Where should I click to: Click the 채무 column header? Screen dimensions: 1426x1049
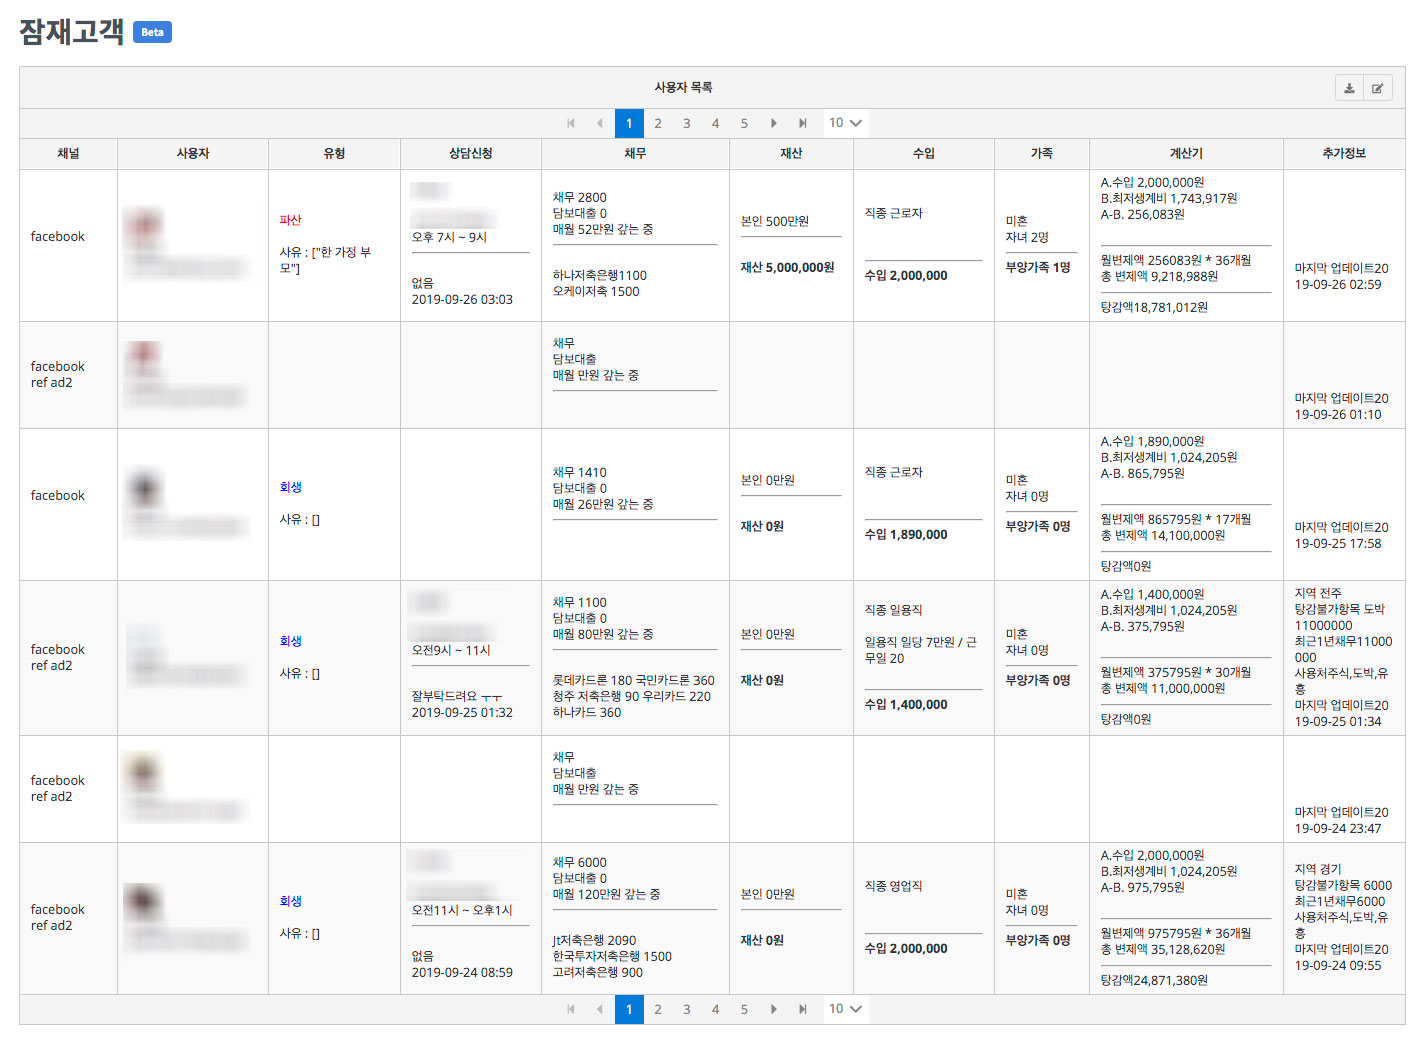pyautogui.click(x=635, y=154)
